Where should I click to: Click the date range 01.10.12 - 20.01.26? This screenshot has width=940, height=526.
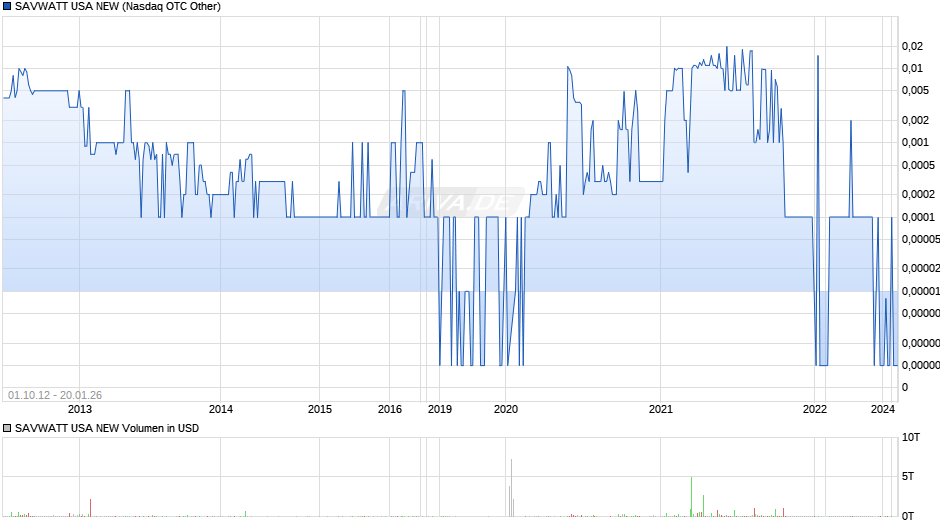[55, 395]
